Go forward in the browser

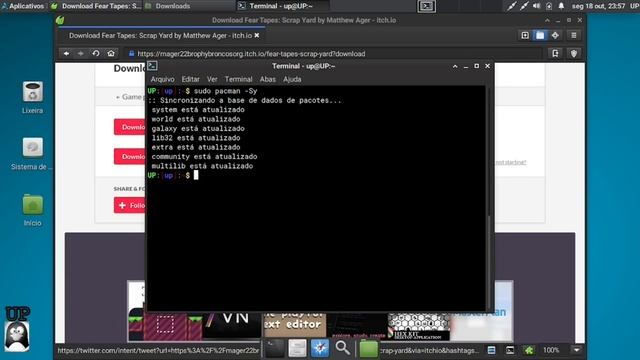(x=80, y=53)
